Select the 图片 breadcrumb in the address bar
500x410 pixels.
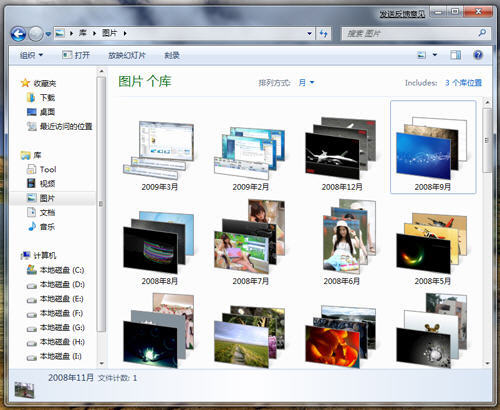coord(110,33)
